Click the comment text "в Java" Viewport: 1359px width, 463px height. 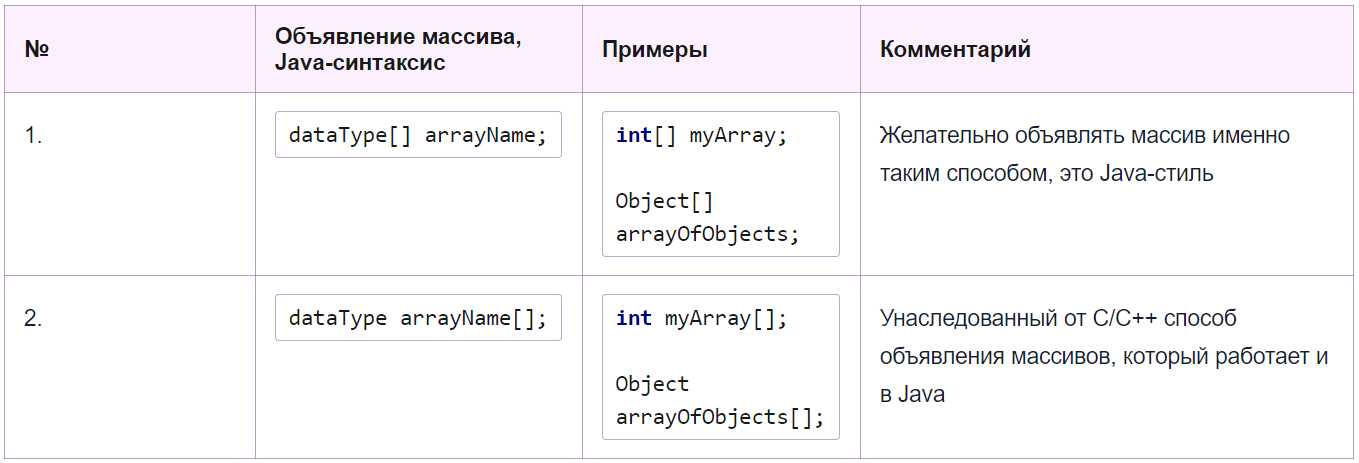tap(912, 394)
